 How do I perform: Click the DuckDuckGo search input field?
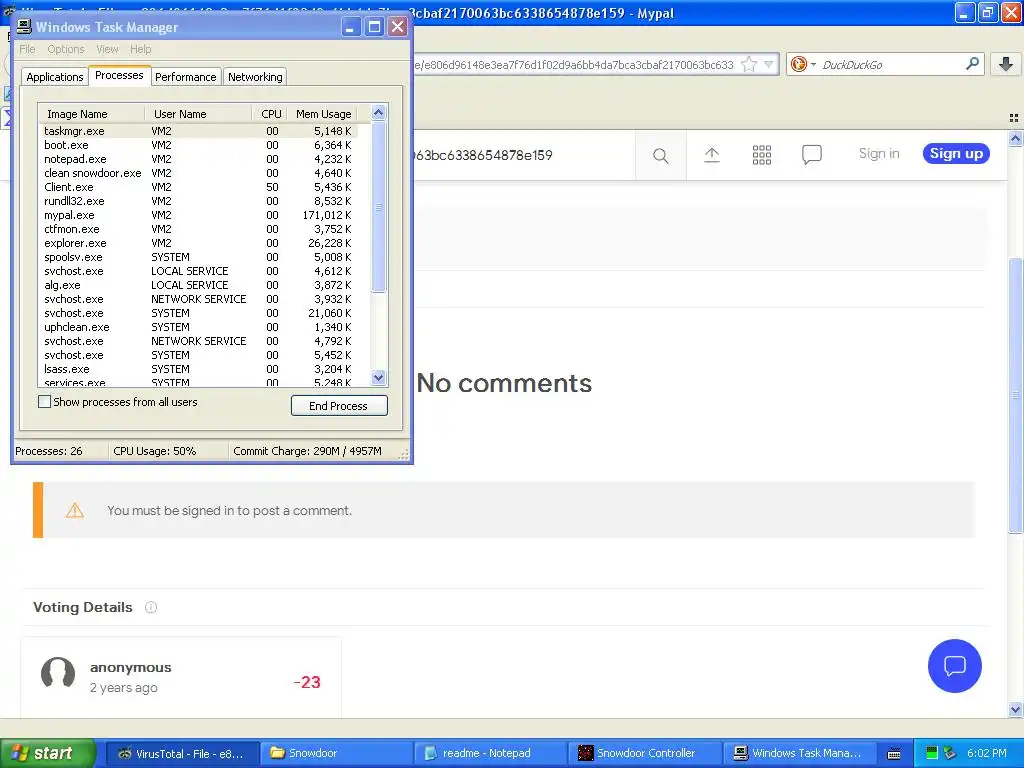tap(891, 65)
